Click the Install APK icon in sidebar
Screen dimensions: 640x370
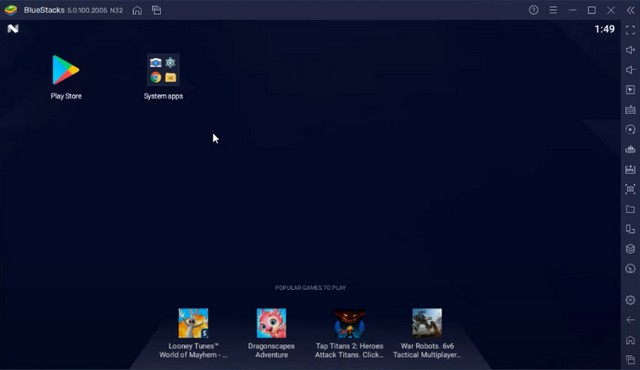(630, 169)
